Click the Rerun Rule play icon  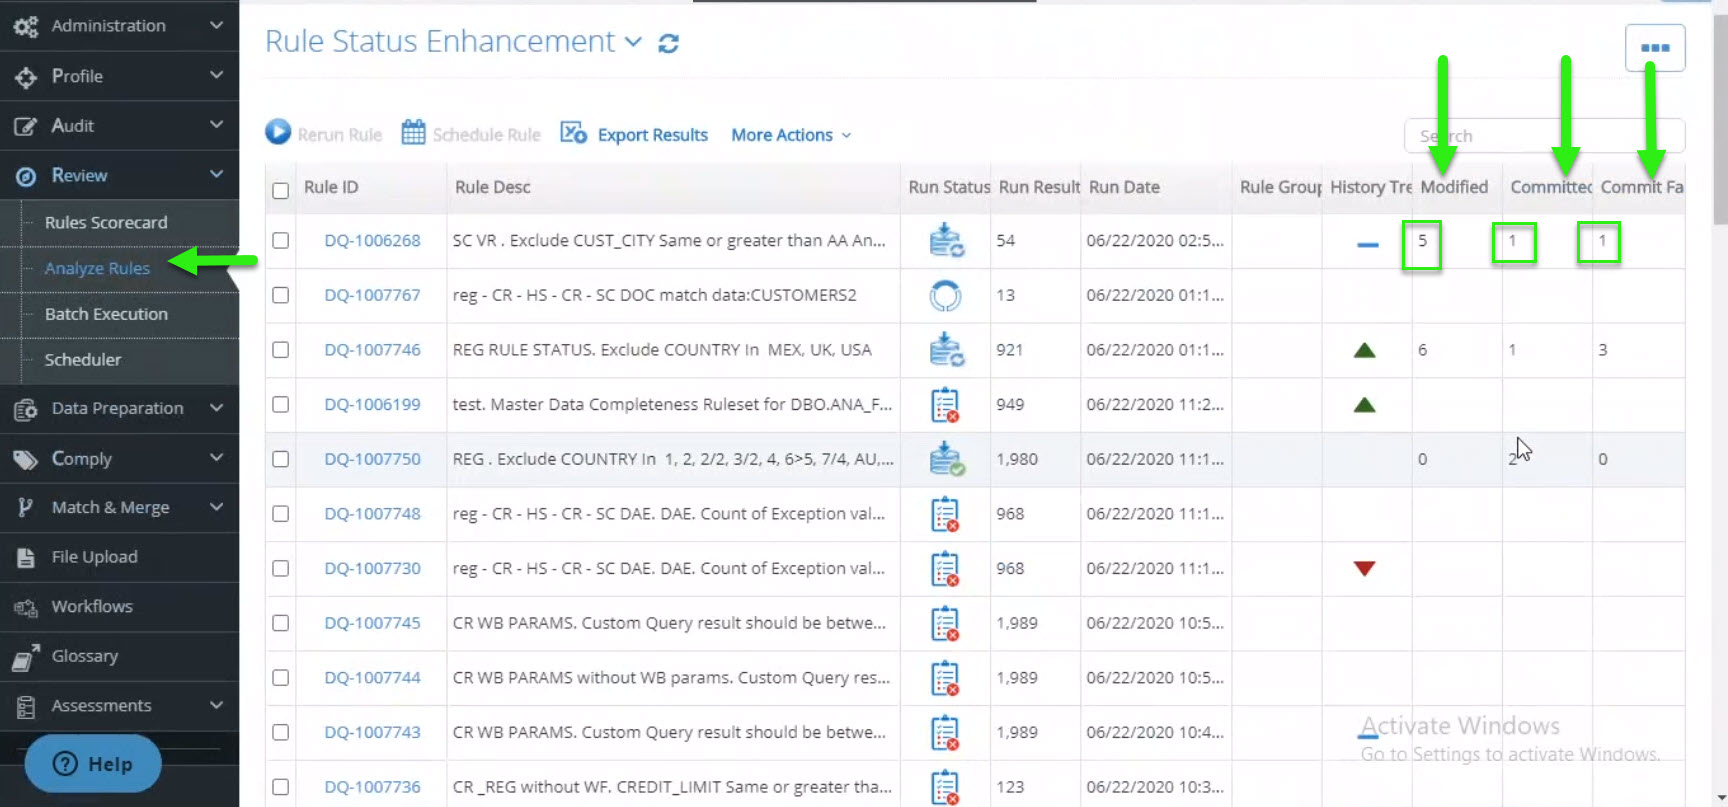278,132
